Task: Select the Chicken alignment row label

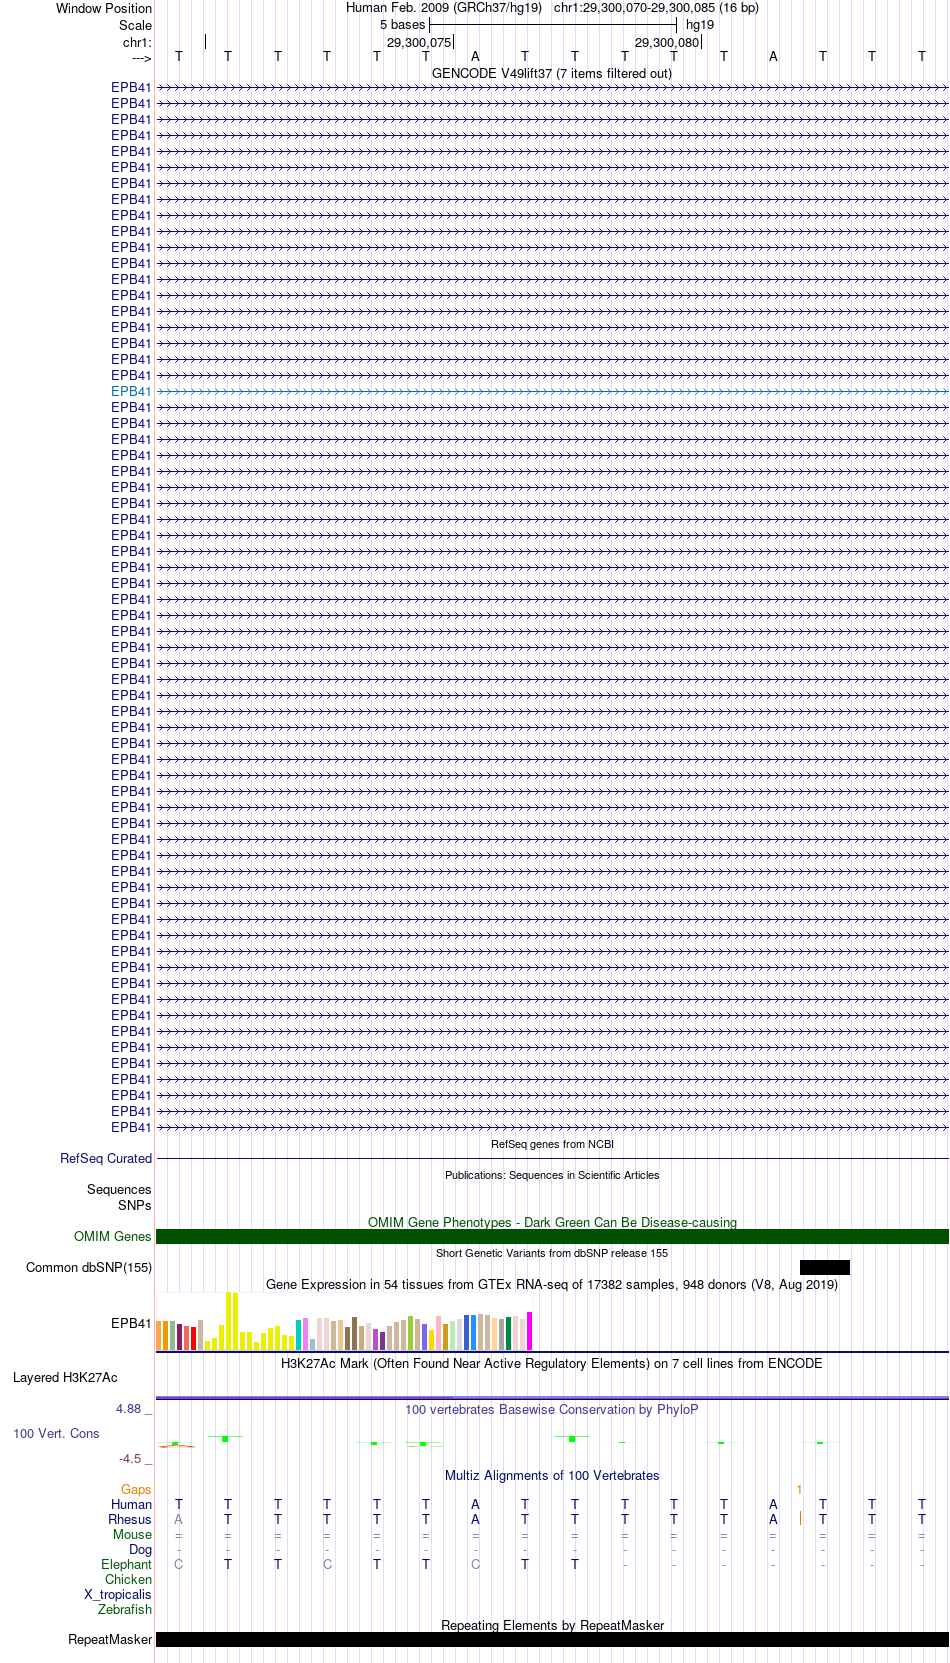Action: [128, 1579]
